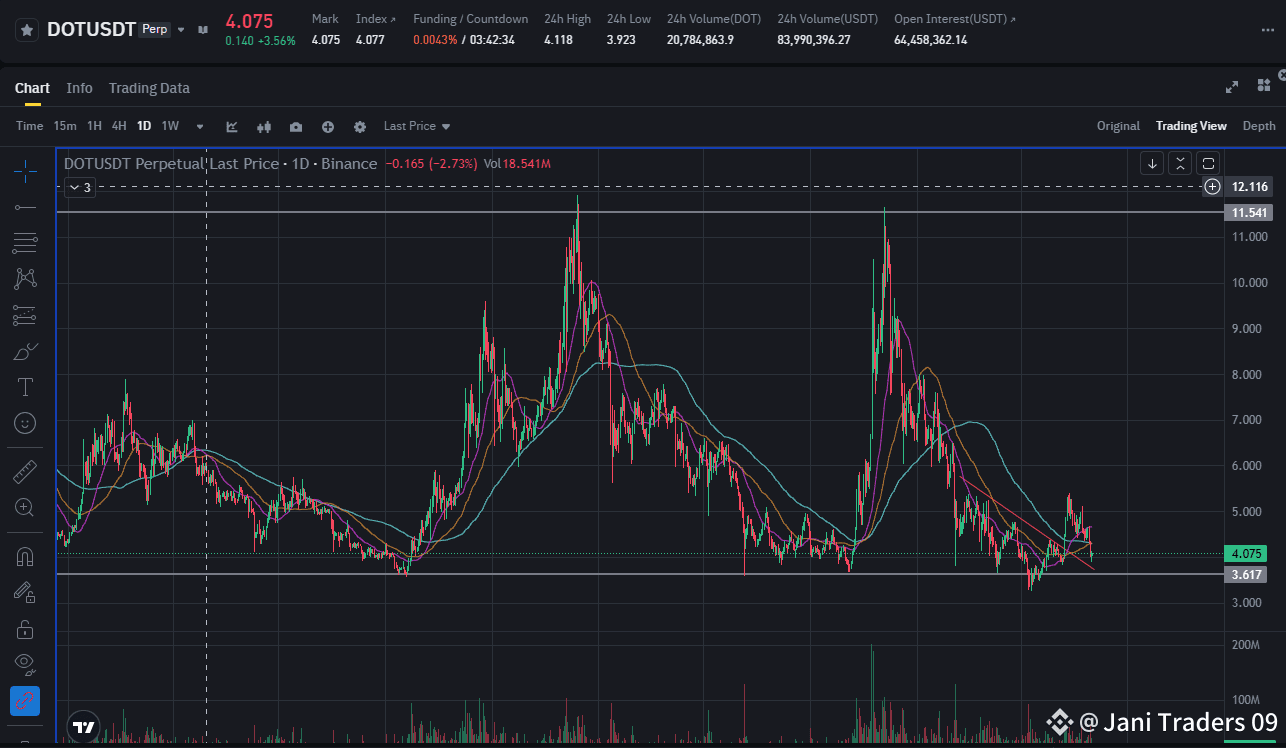Select the 1W chart interval
Screen dimensions: 1286x748
click(x=170, y=126)
